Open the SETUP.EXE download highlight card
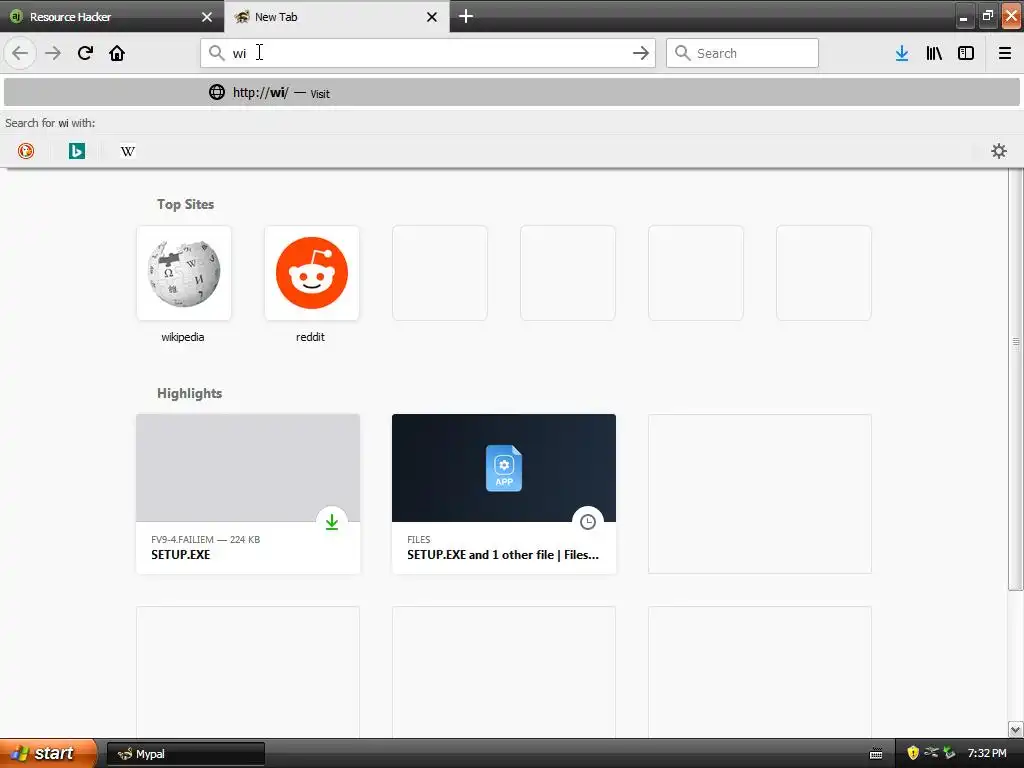This screenshot has width=1024, height=768. point(248,494)
